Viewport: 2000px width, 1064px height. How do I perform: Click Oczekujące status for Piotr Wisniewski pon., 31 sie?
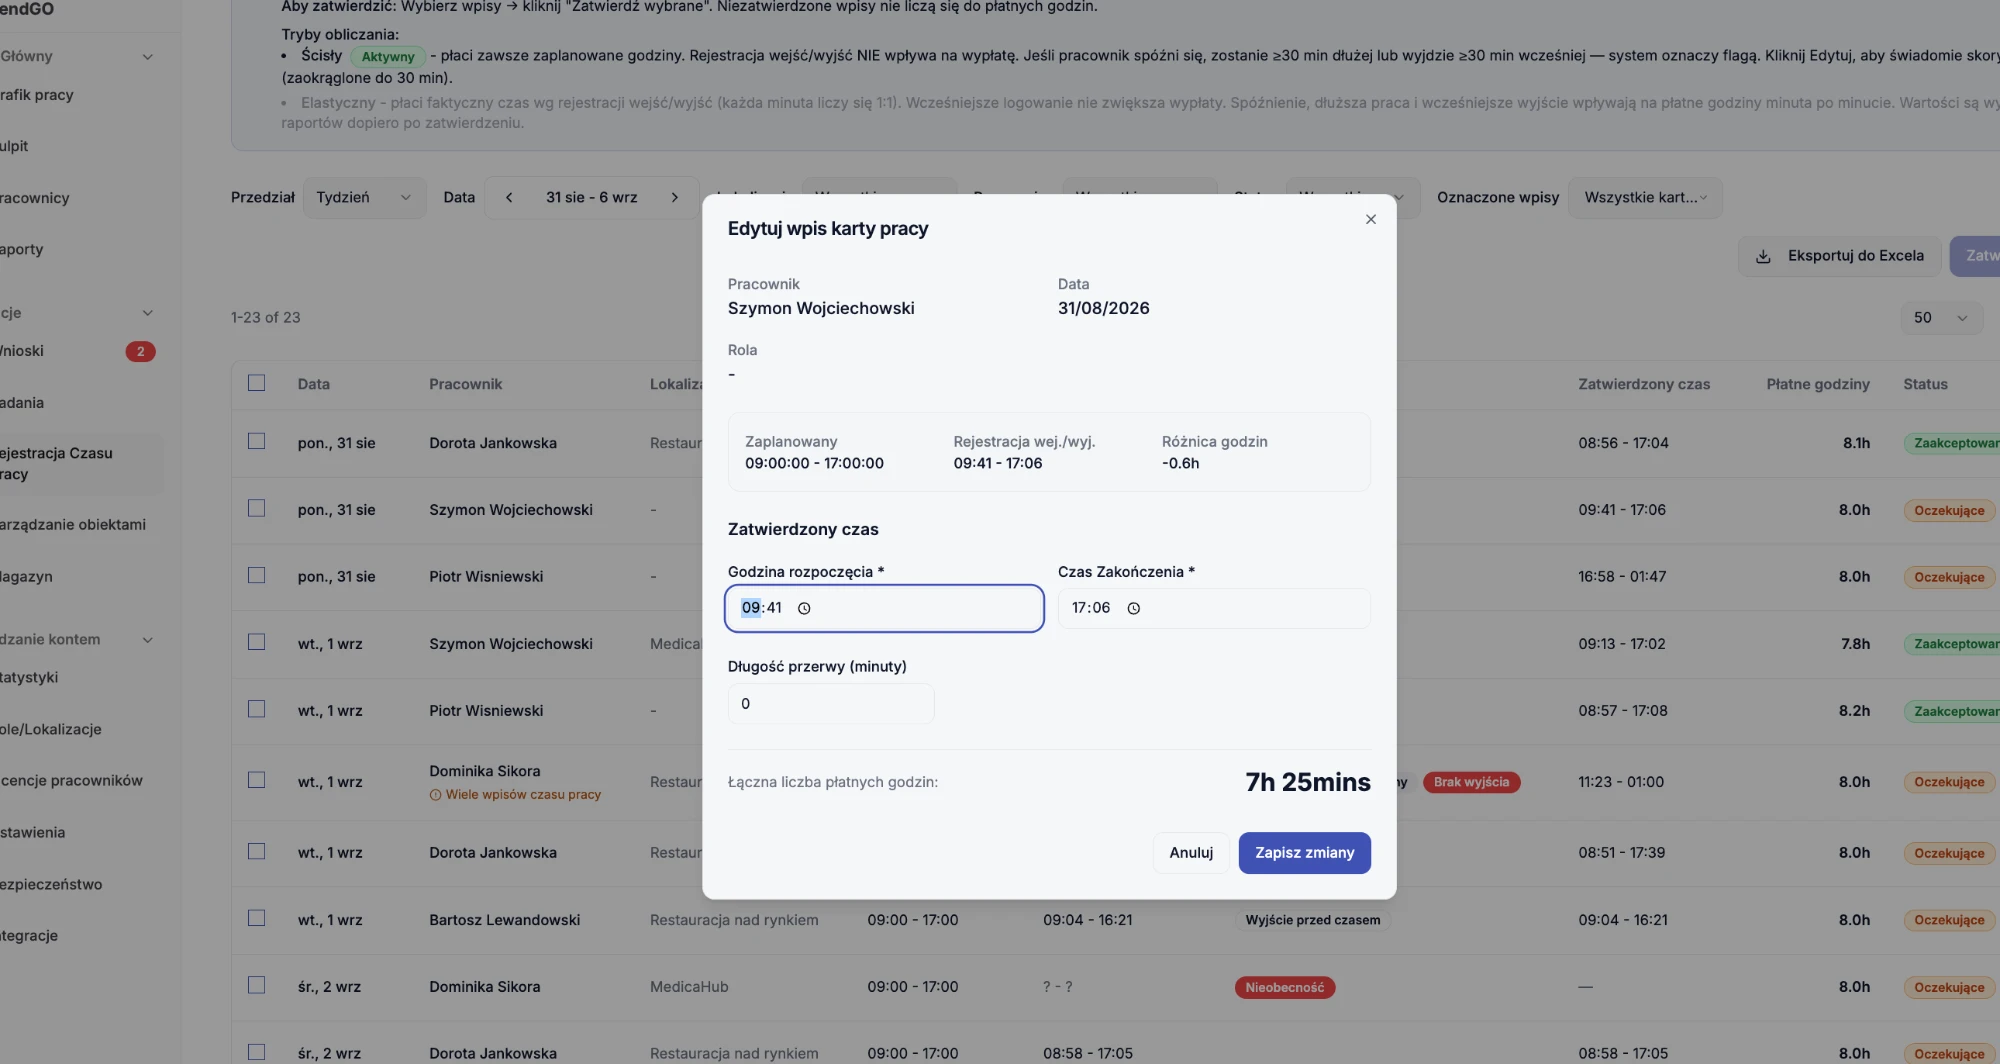point(1949,578)
